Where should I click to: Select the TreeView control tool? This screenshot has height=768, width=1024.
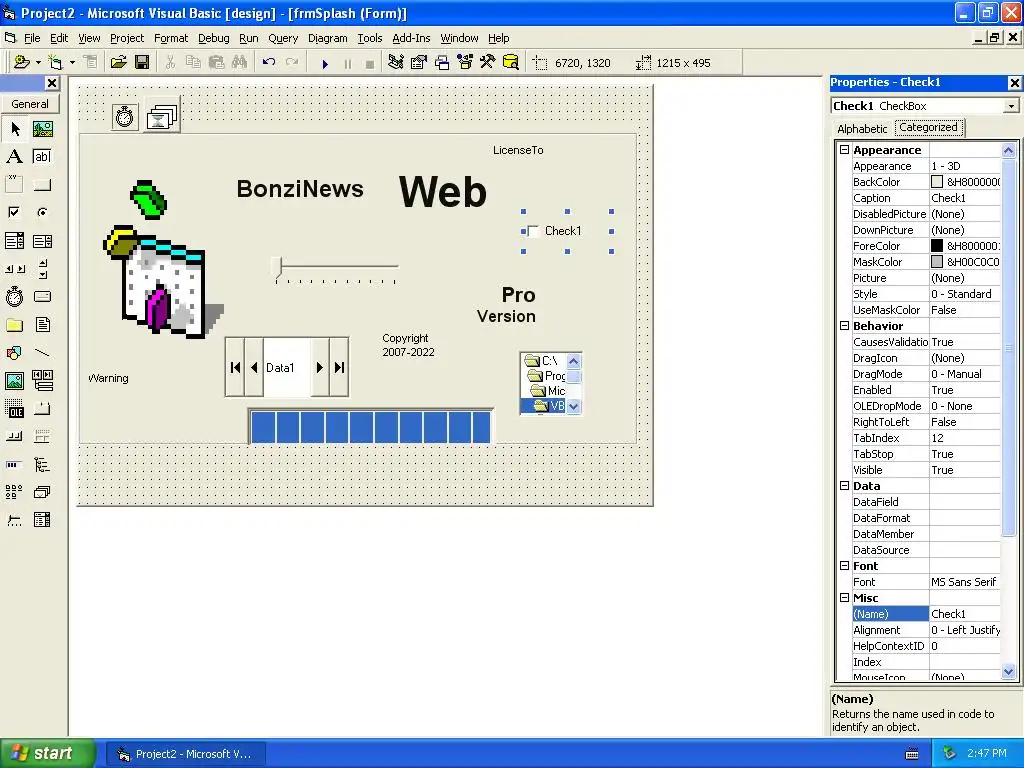click(x=42, y=464)
